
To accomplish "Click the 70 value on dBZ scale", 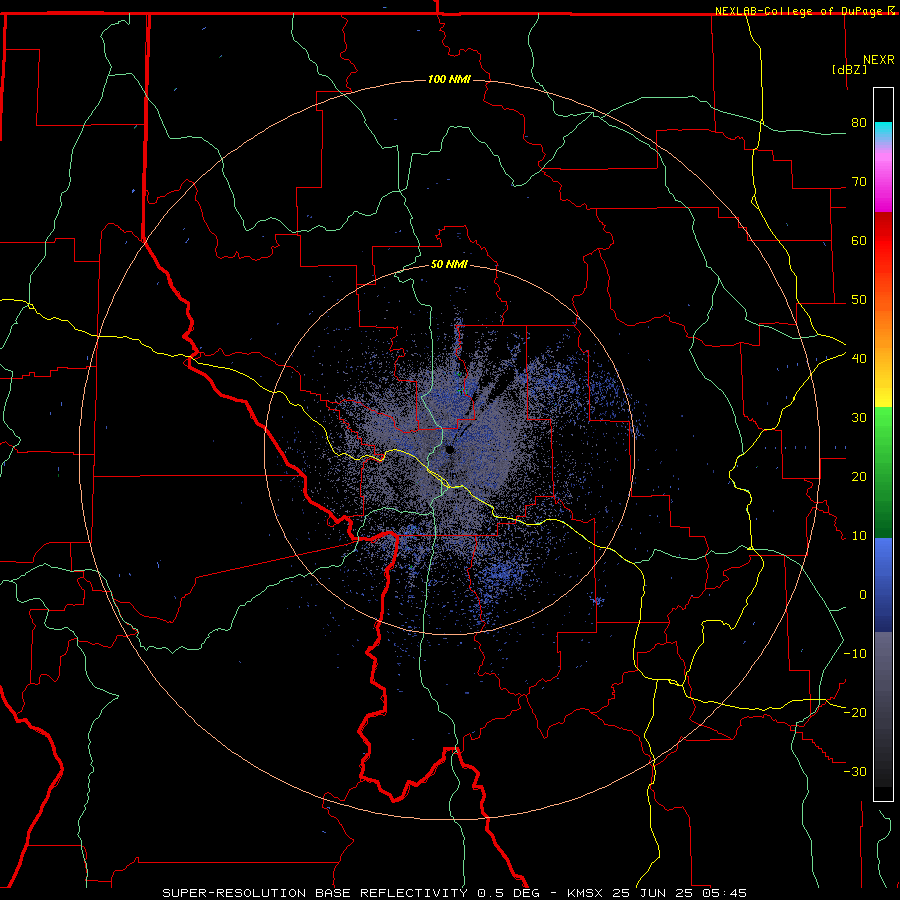I will pos(859,181).
